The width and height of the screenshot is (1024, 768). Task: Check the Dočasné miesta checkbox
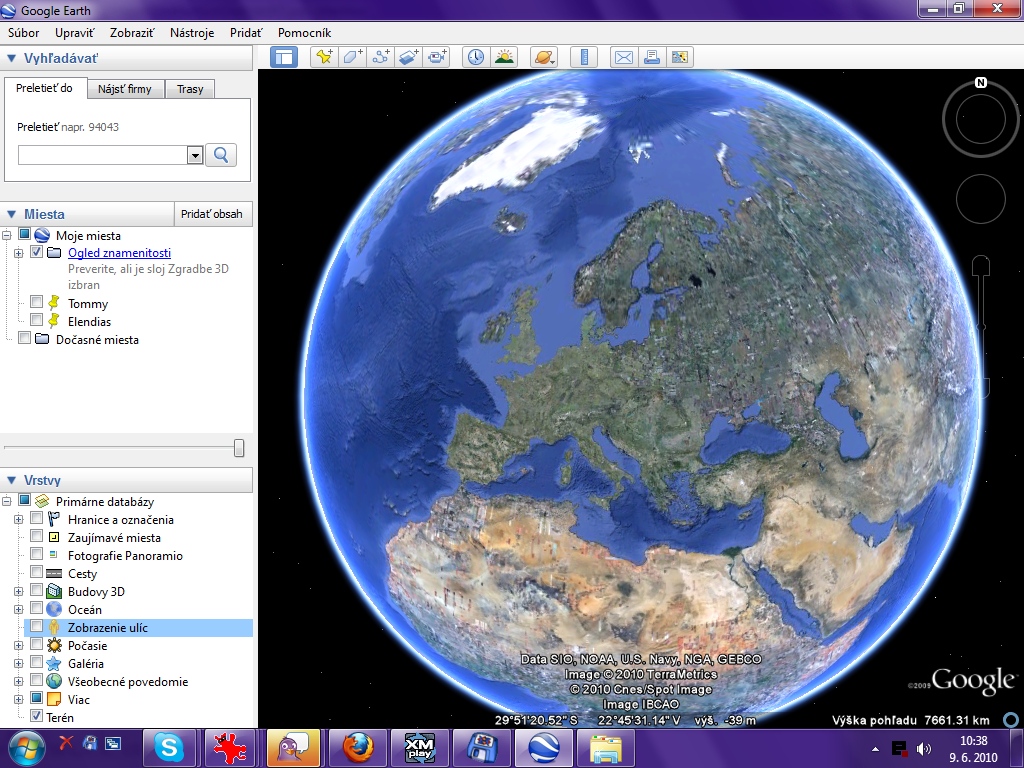[x=24, y=338]
